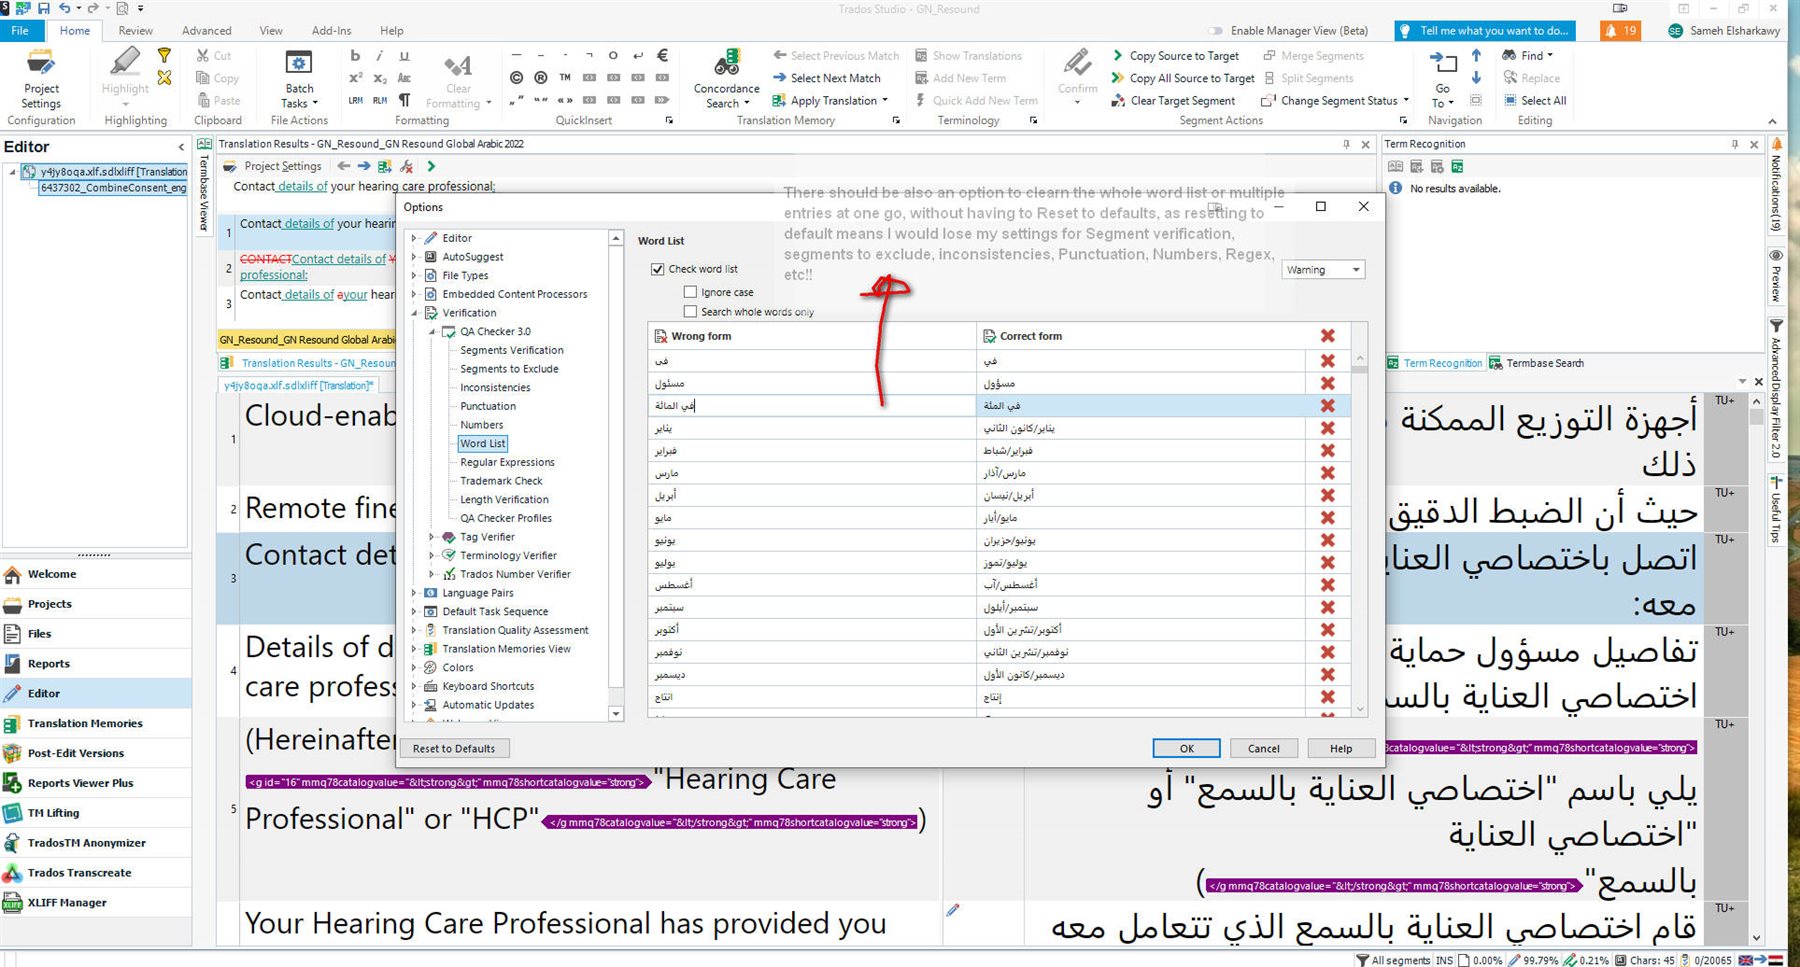Select Trademark Check tree item
The image size is (1800, 967).
(x=501, y=481)
